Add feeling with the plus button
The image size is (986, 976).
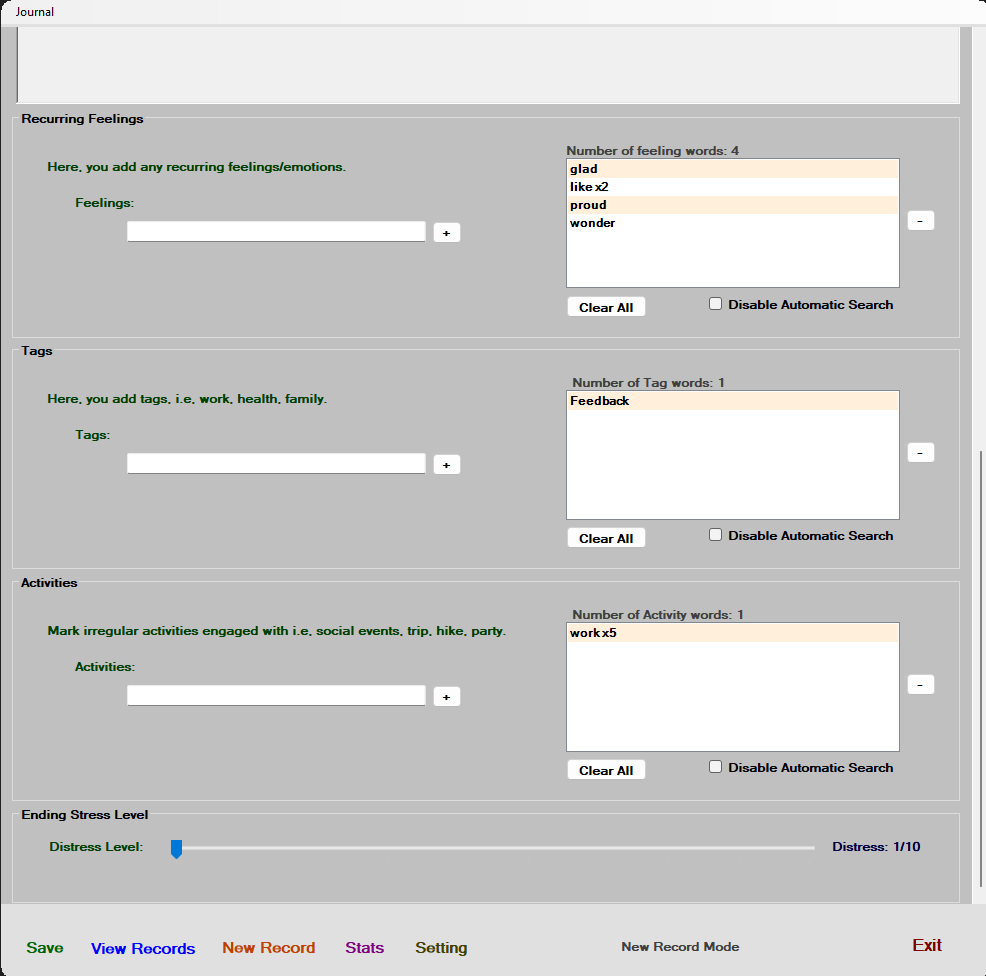[446, 233]
